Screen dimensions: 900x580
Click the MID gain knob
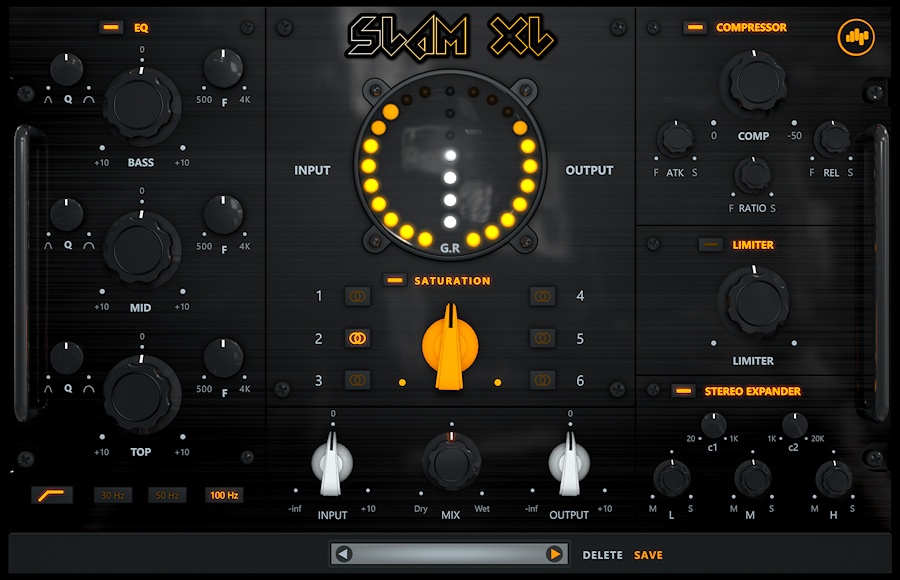coord(140,249)
